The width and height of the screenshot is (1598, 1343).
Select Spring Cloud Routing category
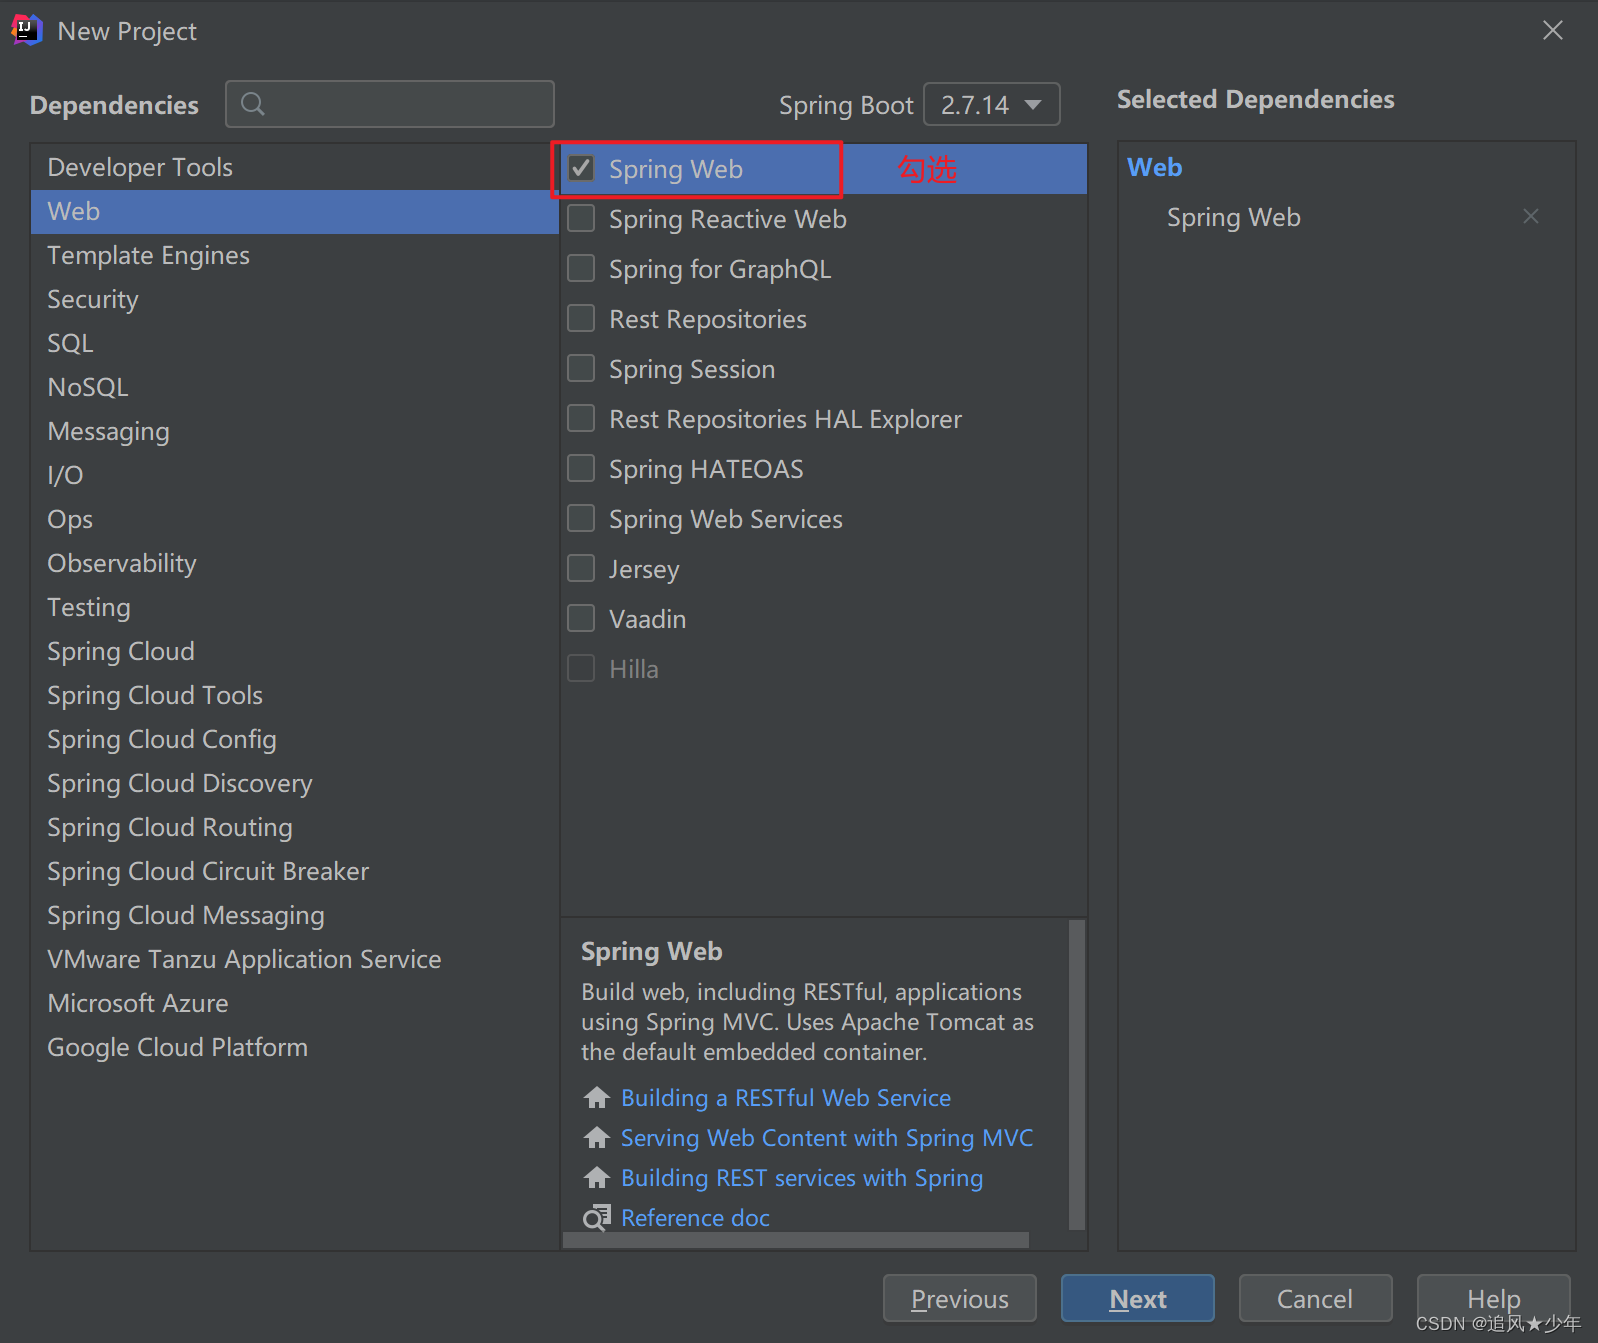tap(295, 827)
